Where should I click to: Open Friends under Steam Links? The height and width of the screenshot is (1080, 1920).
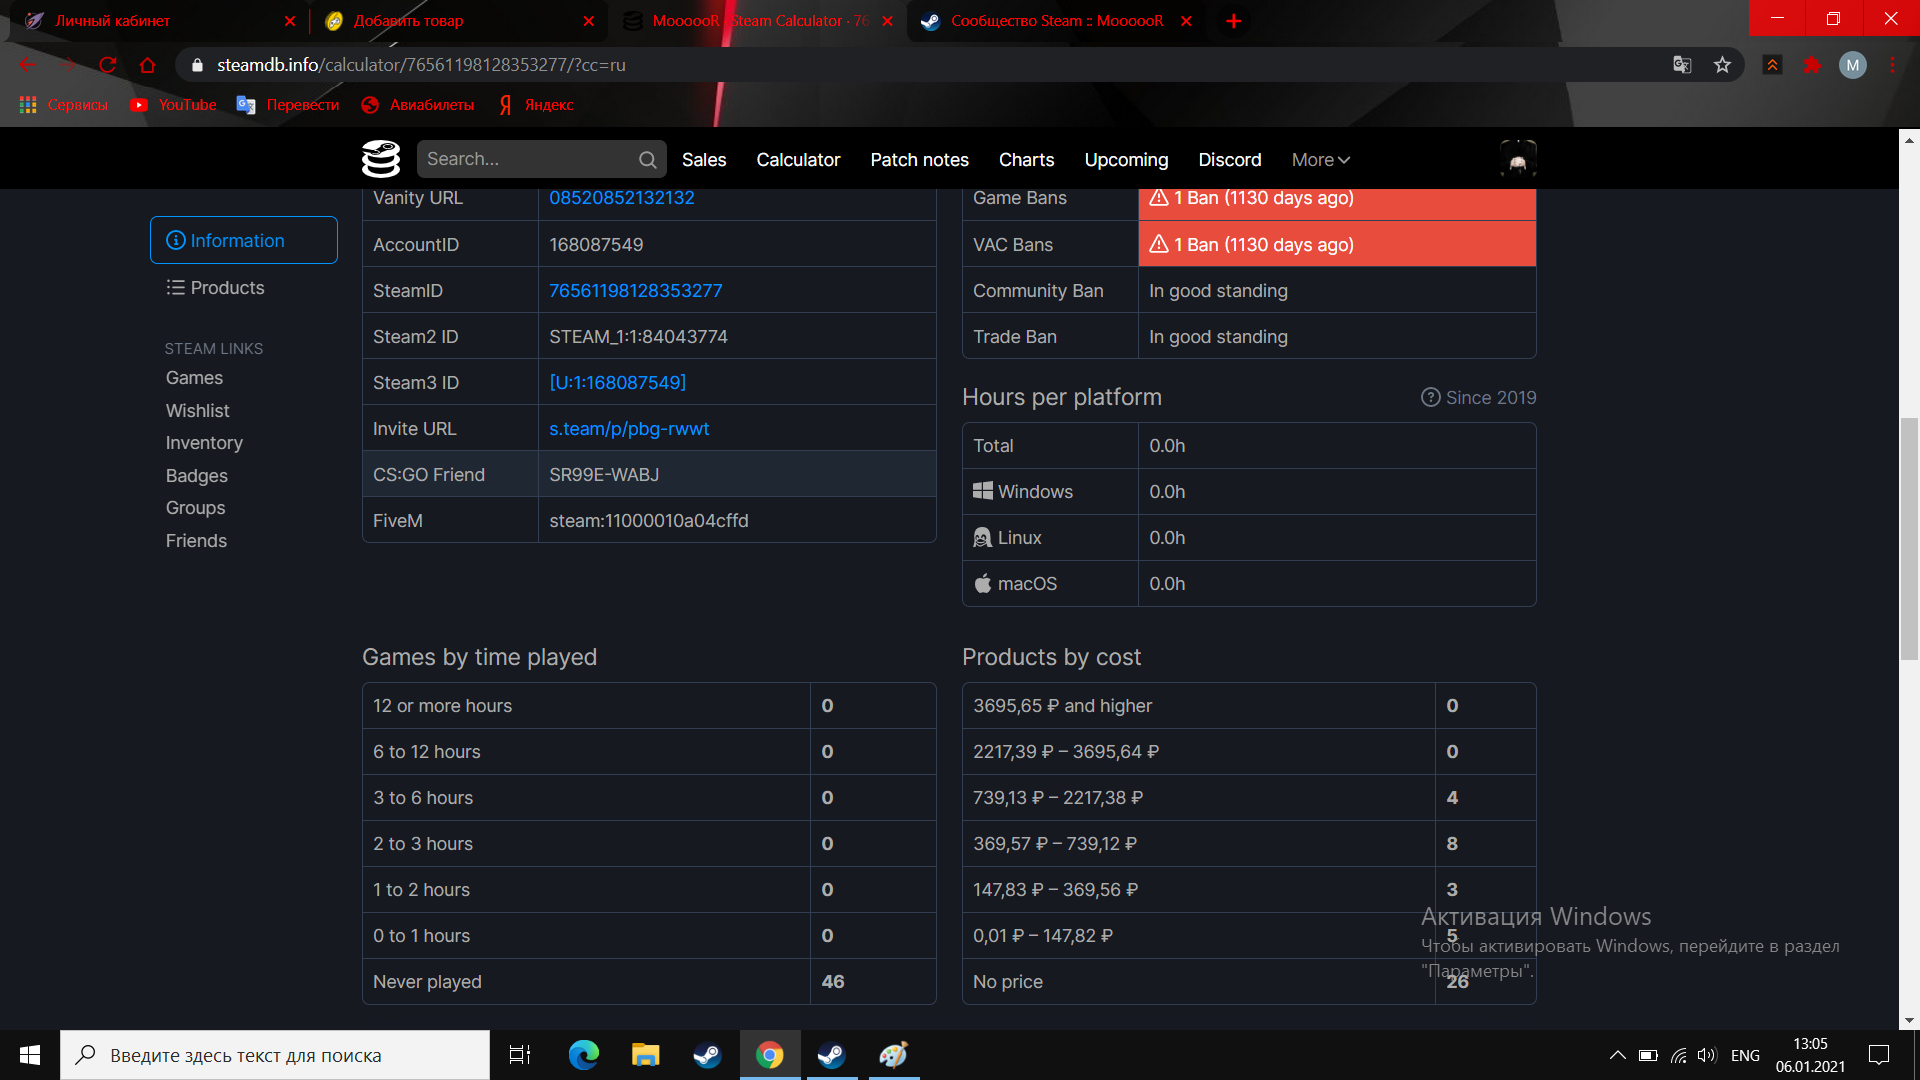[196, 541]
